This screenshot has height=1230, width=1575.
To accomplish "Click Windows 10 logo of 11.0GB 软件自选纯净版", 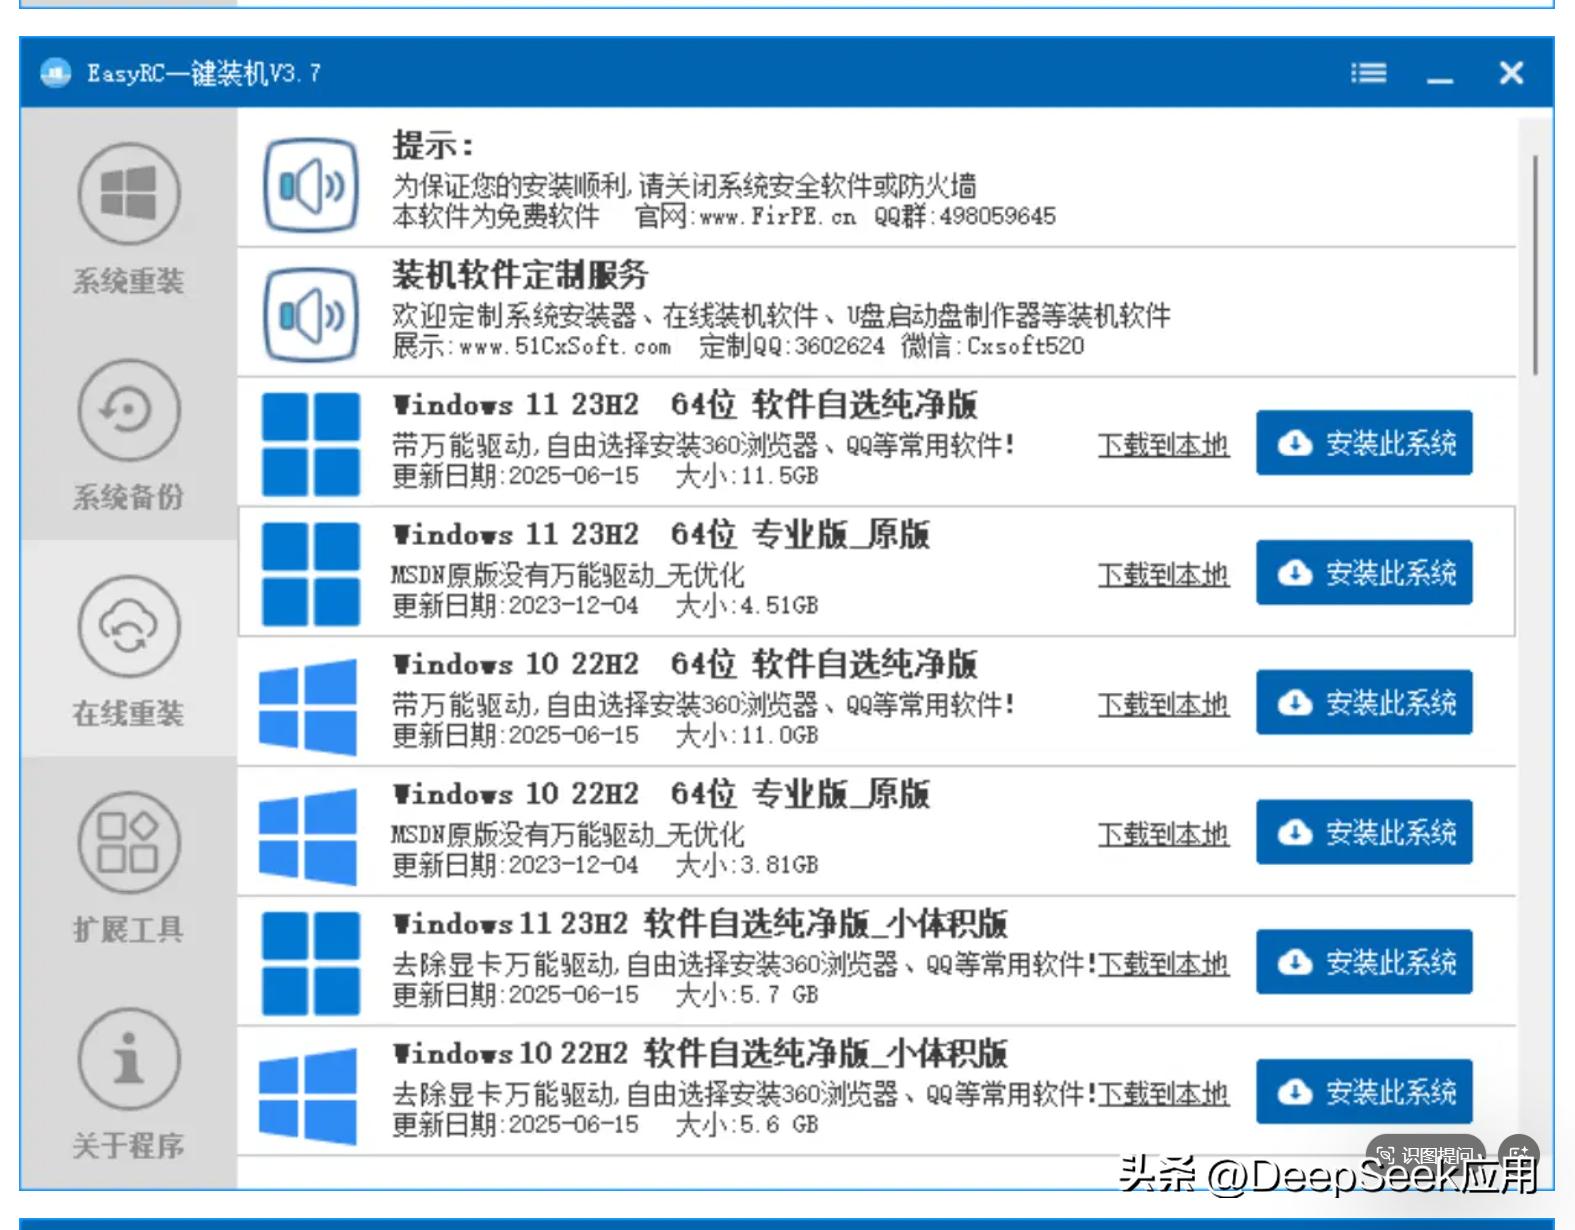I will click(308, 705).
